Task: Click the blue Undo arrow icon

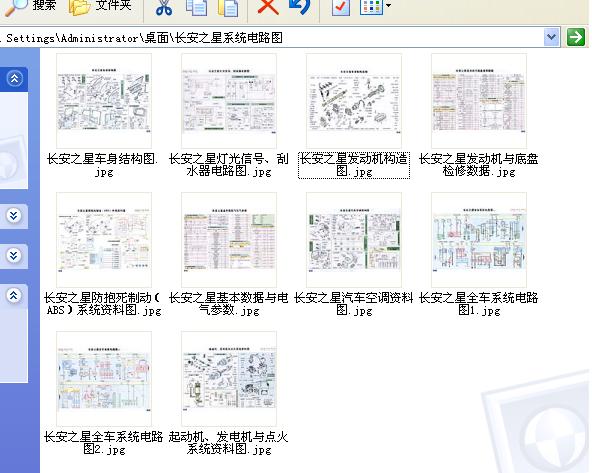Action: pyautogui.click(x=300, y=7)
